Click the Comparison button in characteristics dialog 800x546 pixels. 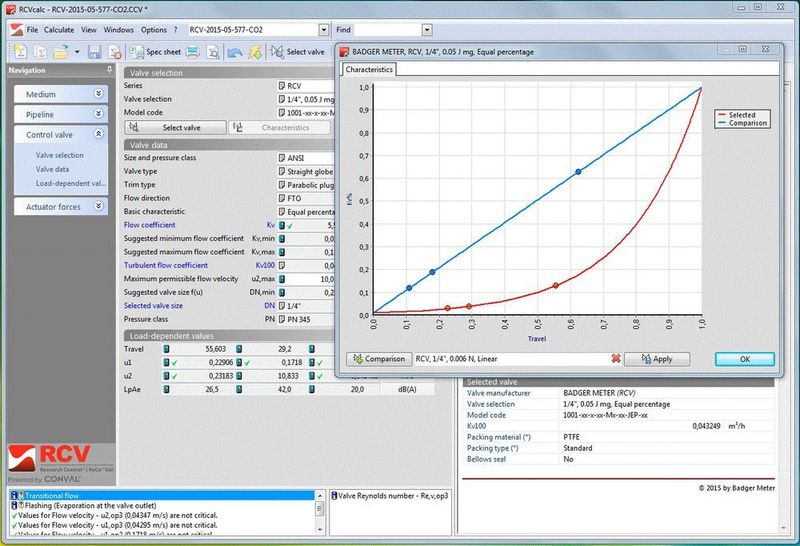[x=379, y=359]
